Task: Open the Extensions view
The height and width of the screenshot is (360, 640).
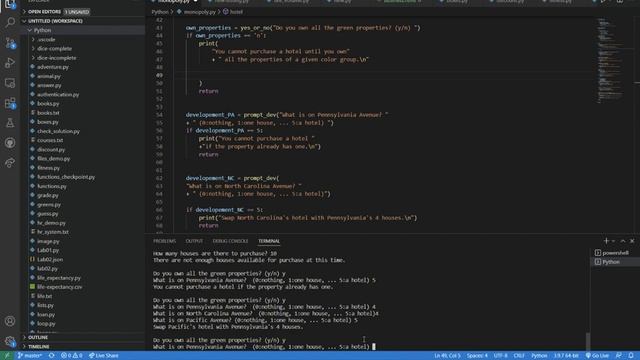Action: [10, 103]
